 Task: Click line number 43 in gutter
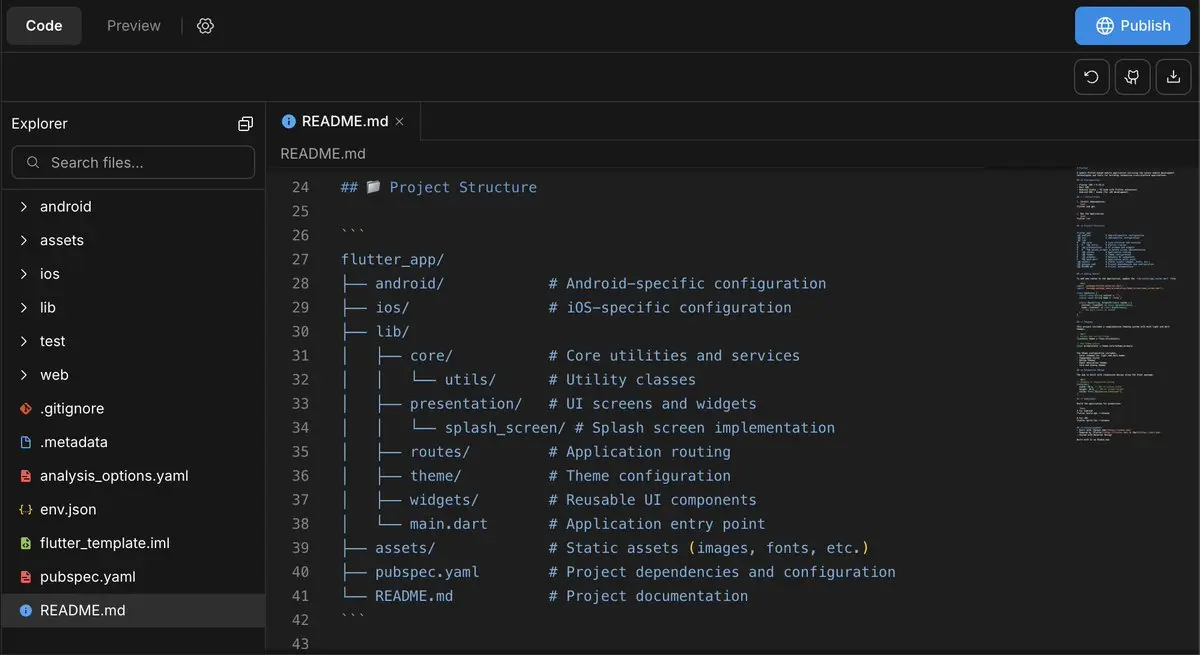[299, 643]
